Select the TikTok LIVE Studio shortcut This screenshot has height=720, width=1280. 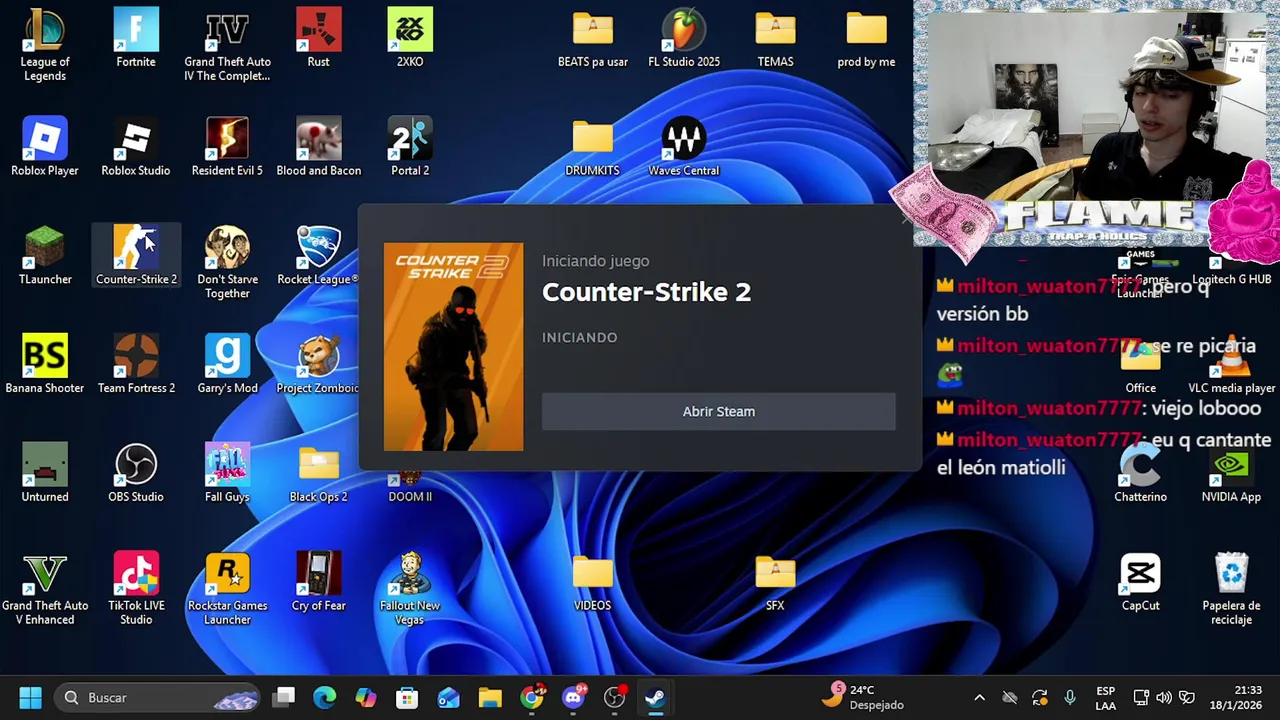pos(136,589)
